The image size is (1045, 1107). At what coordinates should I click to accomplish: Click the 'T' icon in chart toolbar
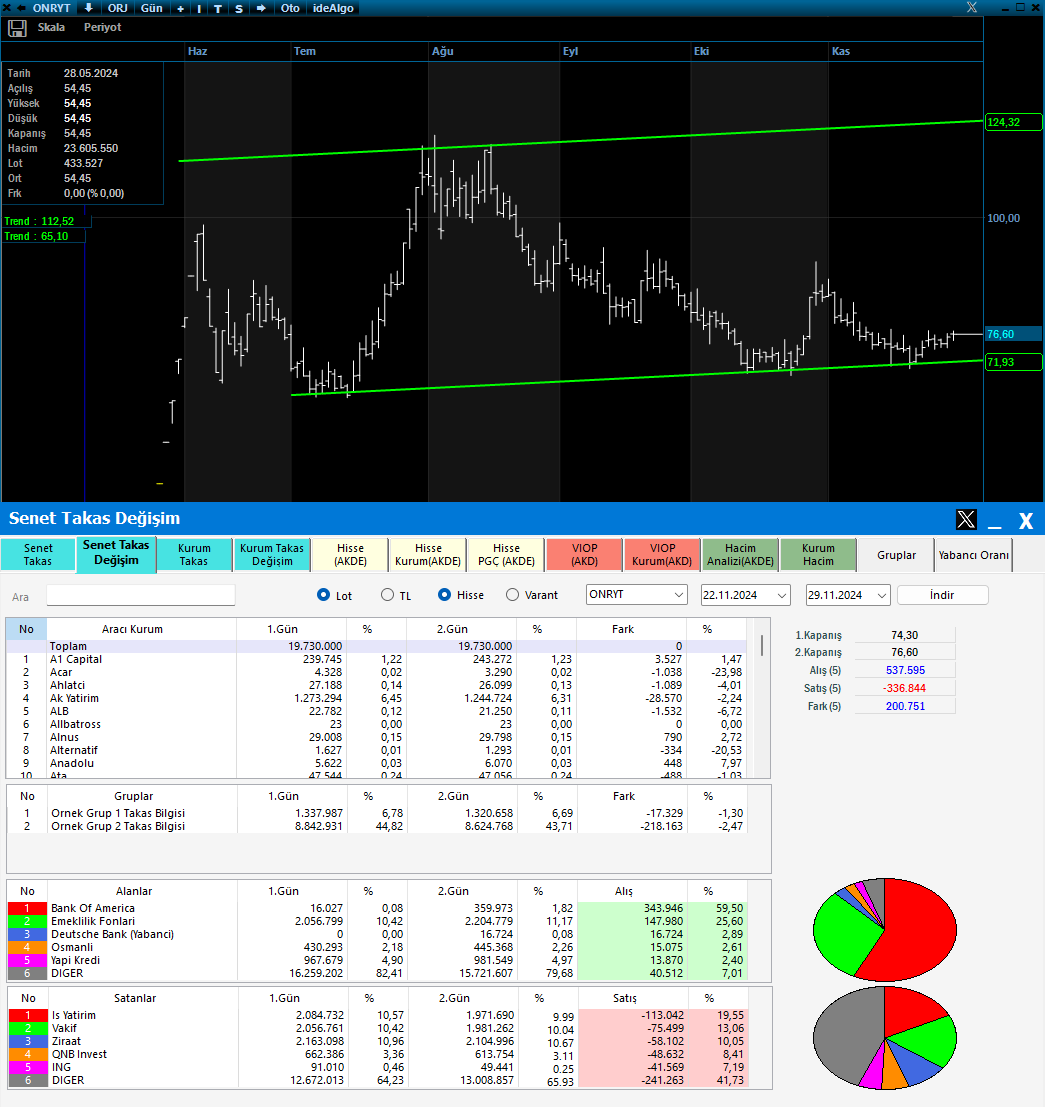click(217, 8)
